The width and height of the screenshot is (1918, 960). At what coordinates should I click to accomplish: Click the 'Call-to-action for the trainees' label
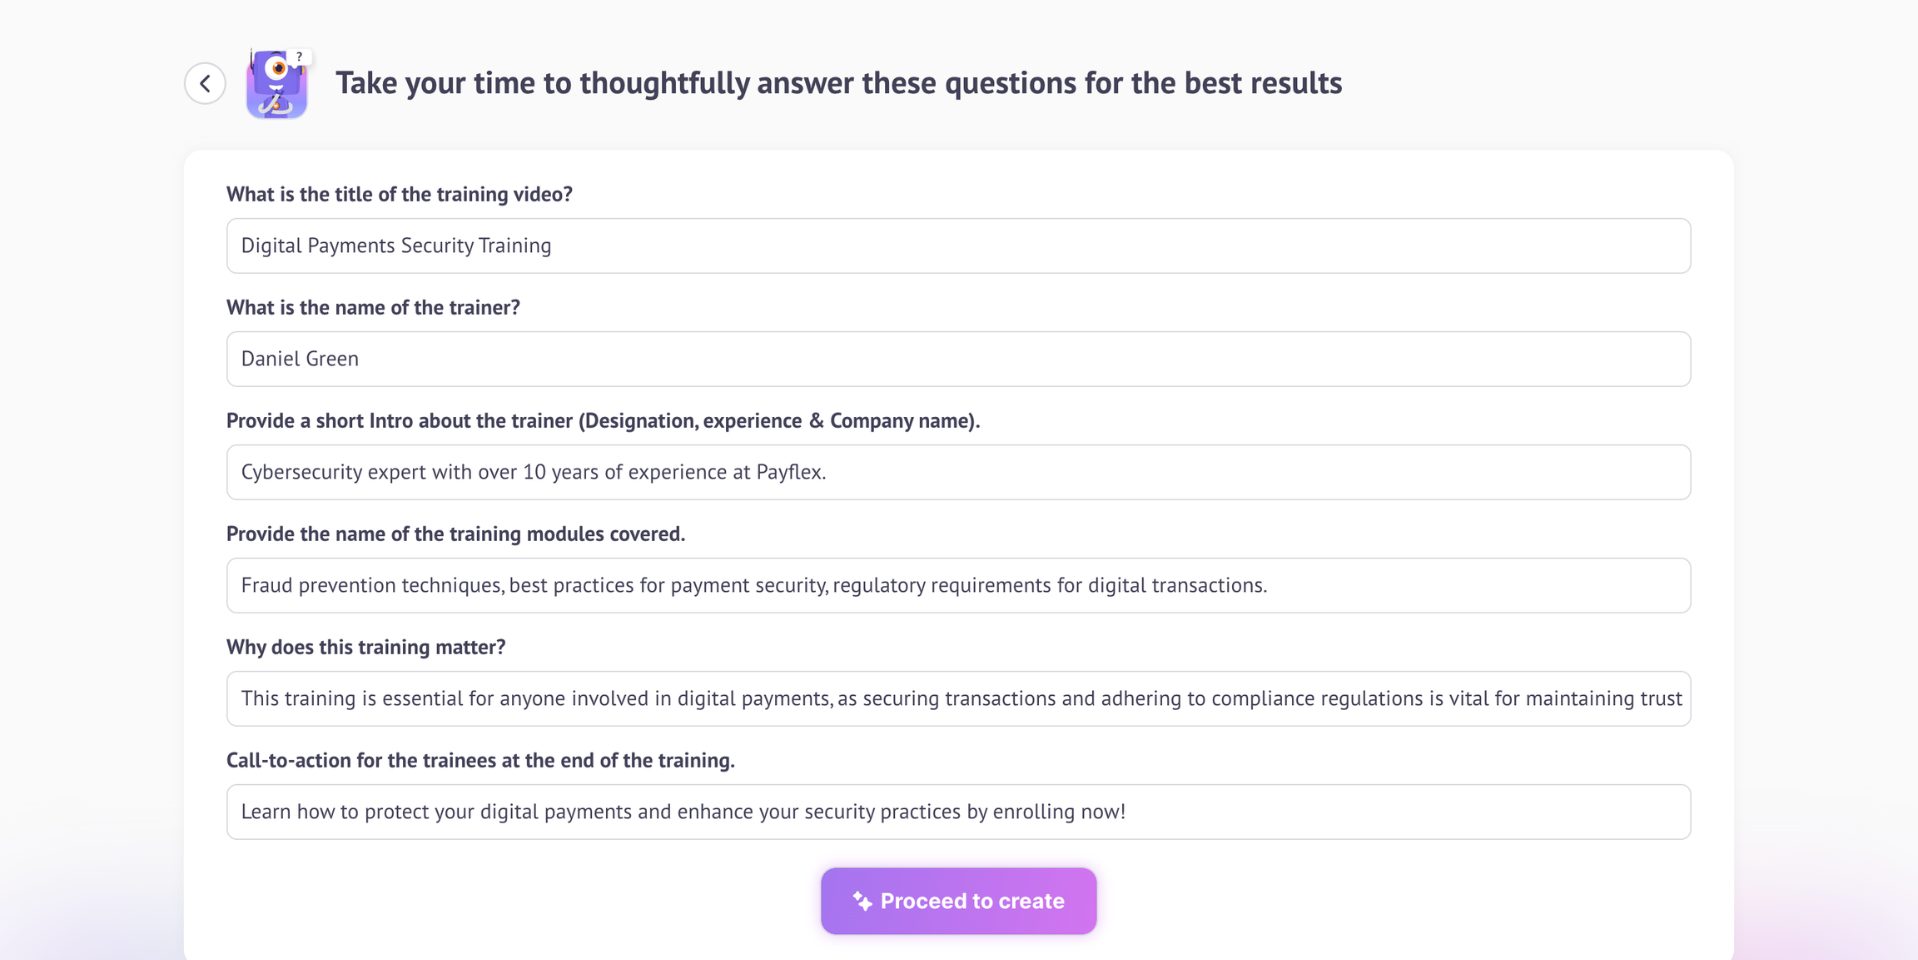point(480,760)
